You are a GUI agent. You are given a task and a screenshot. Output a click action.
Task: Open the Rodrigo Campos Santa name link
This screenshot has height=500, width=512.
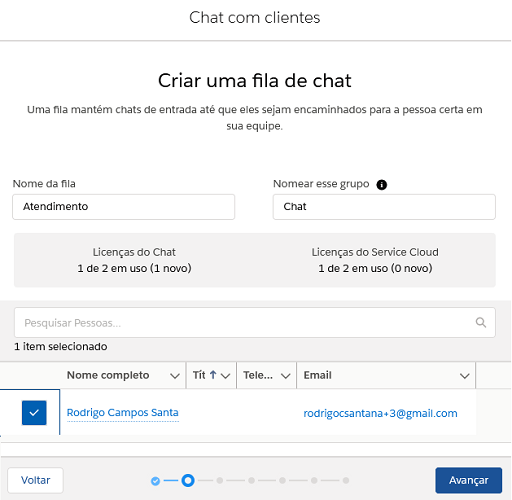(x=123, y=413)
